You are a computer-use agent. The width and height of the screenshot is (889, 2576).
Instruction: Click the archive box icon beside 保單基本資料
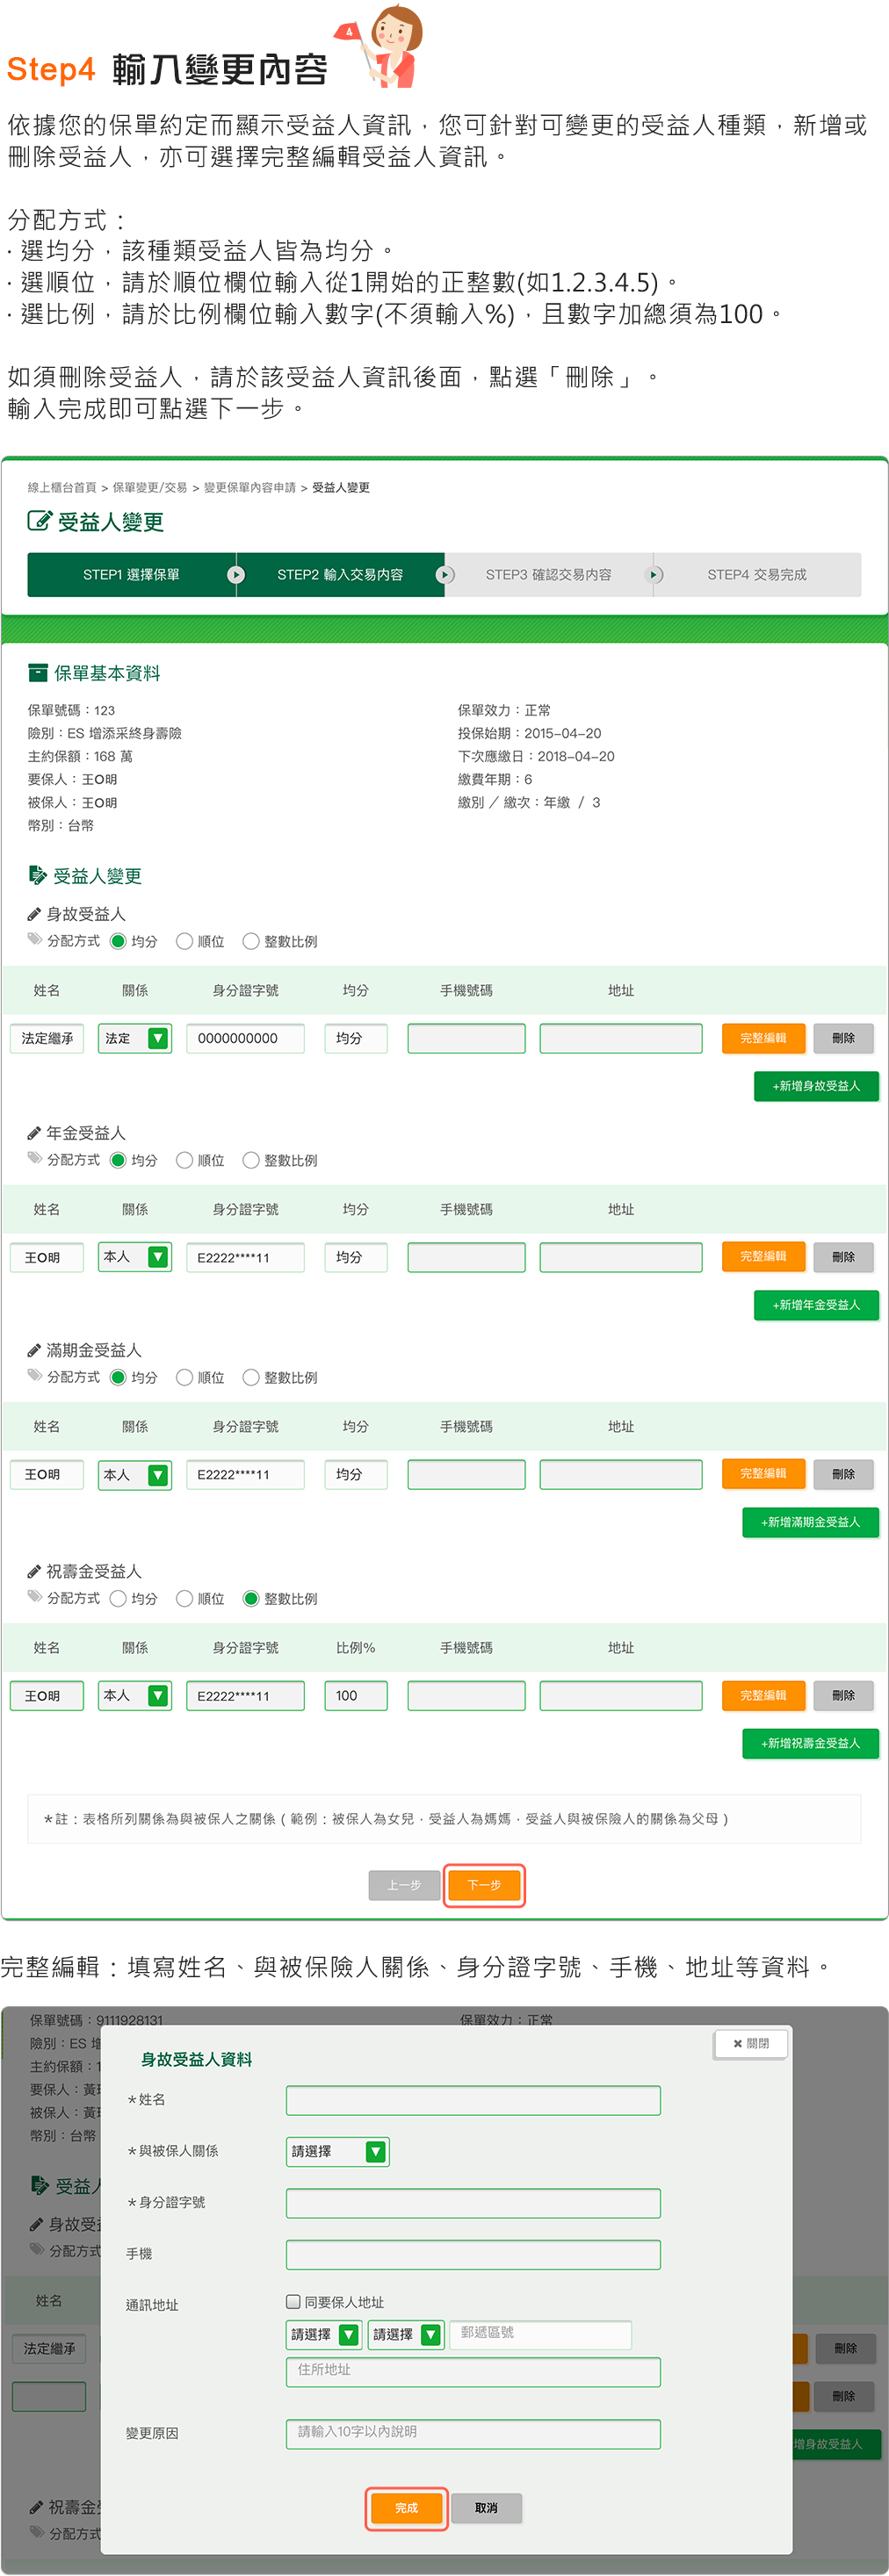(x=38, y=672)
